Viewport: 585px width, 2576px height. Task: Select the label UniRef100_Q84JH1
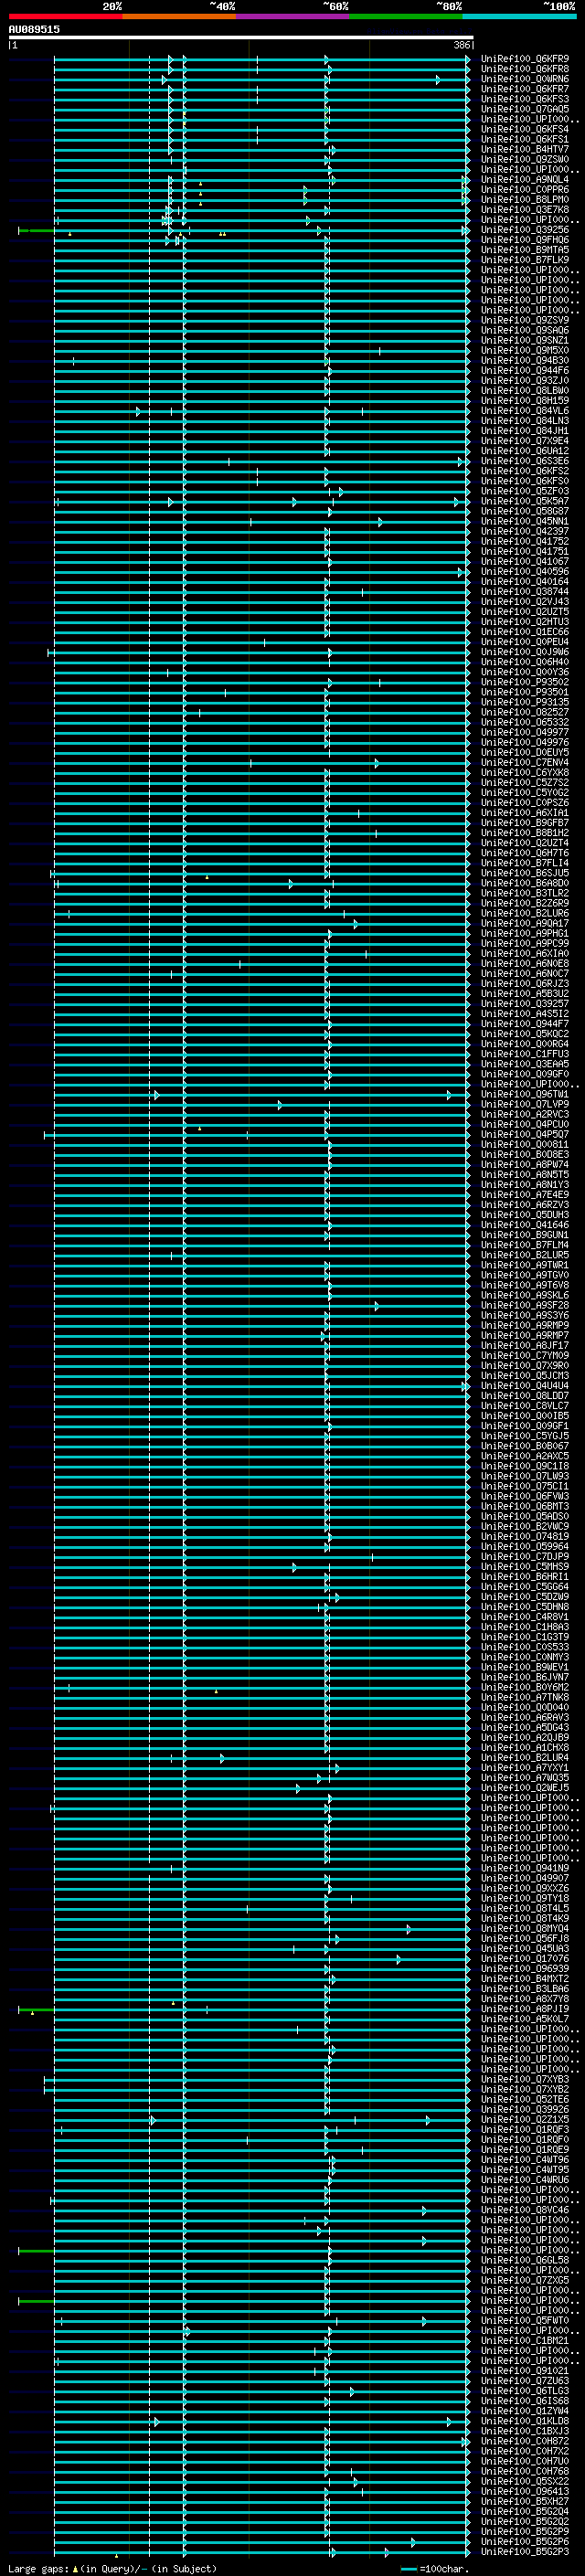point(525,431)
